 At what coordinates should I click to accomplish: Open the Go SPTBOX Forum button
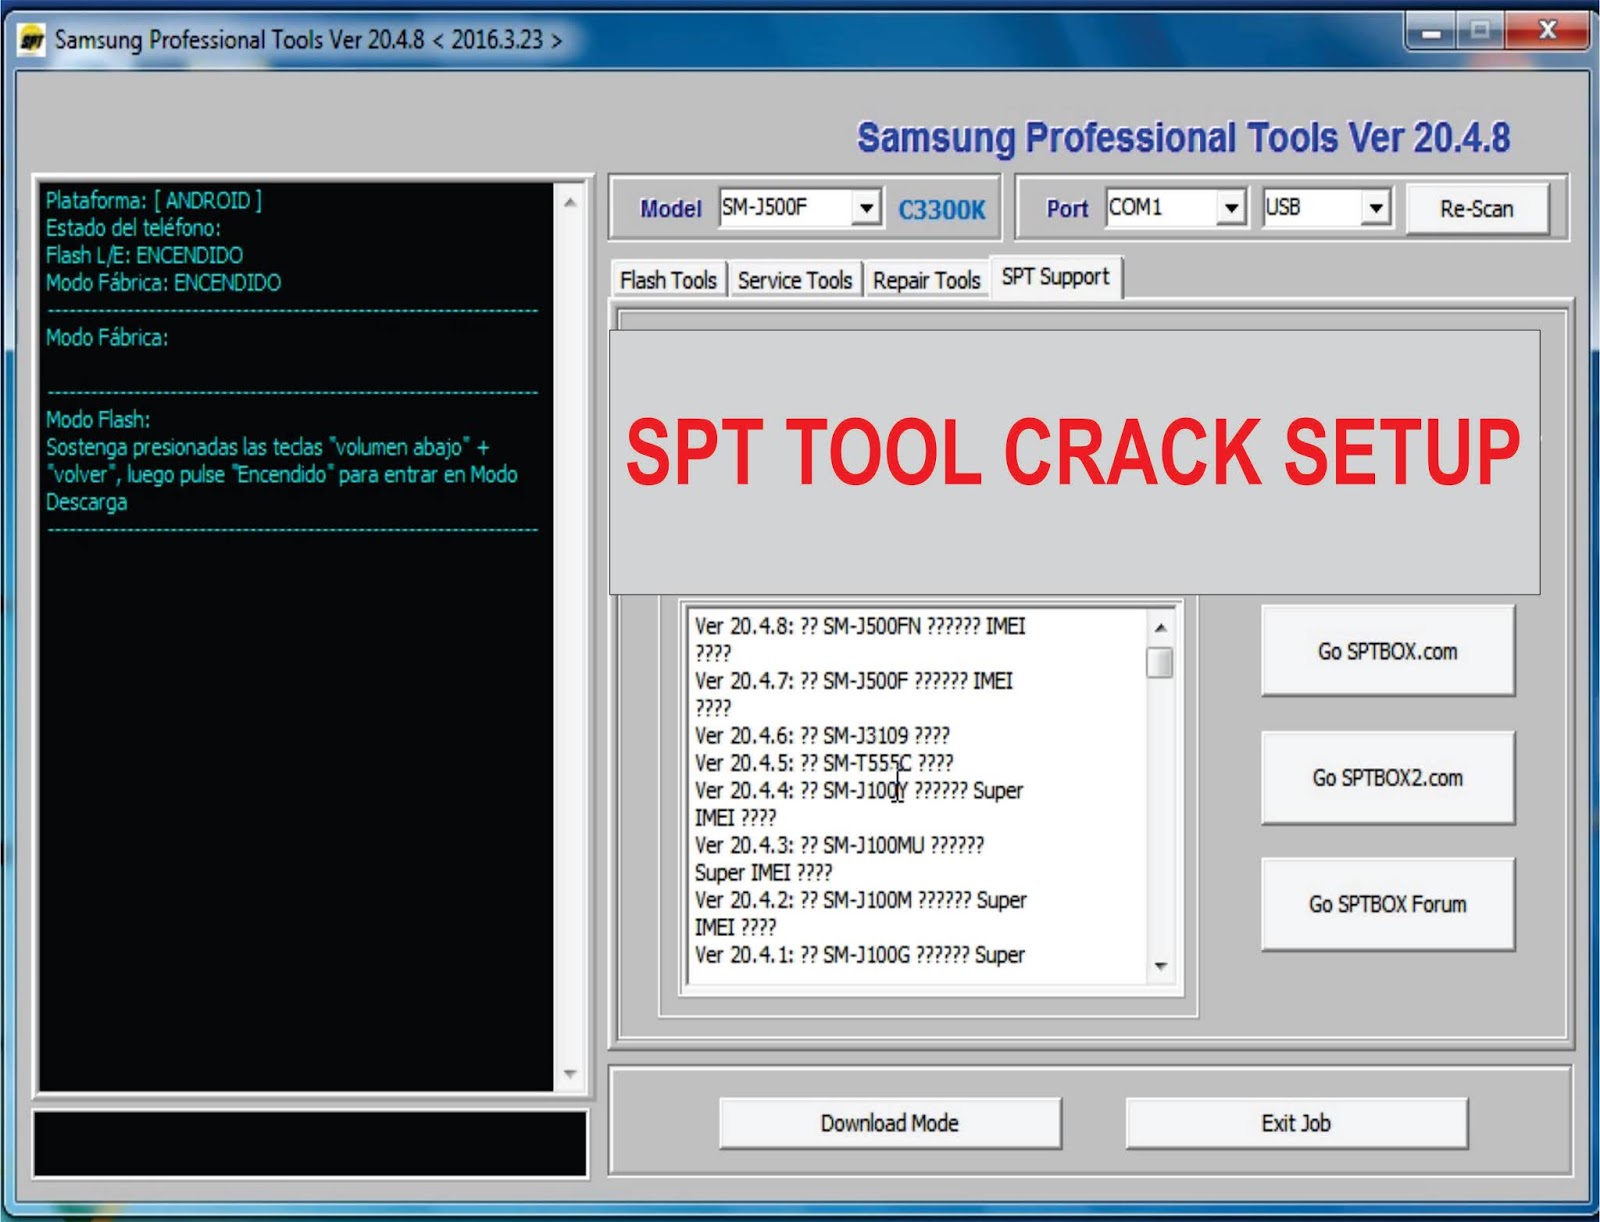coord(1388,904)
